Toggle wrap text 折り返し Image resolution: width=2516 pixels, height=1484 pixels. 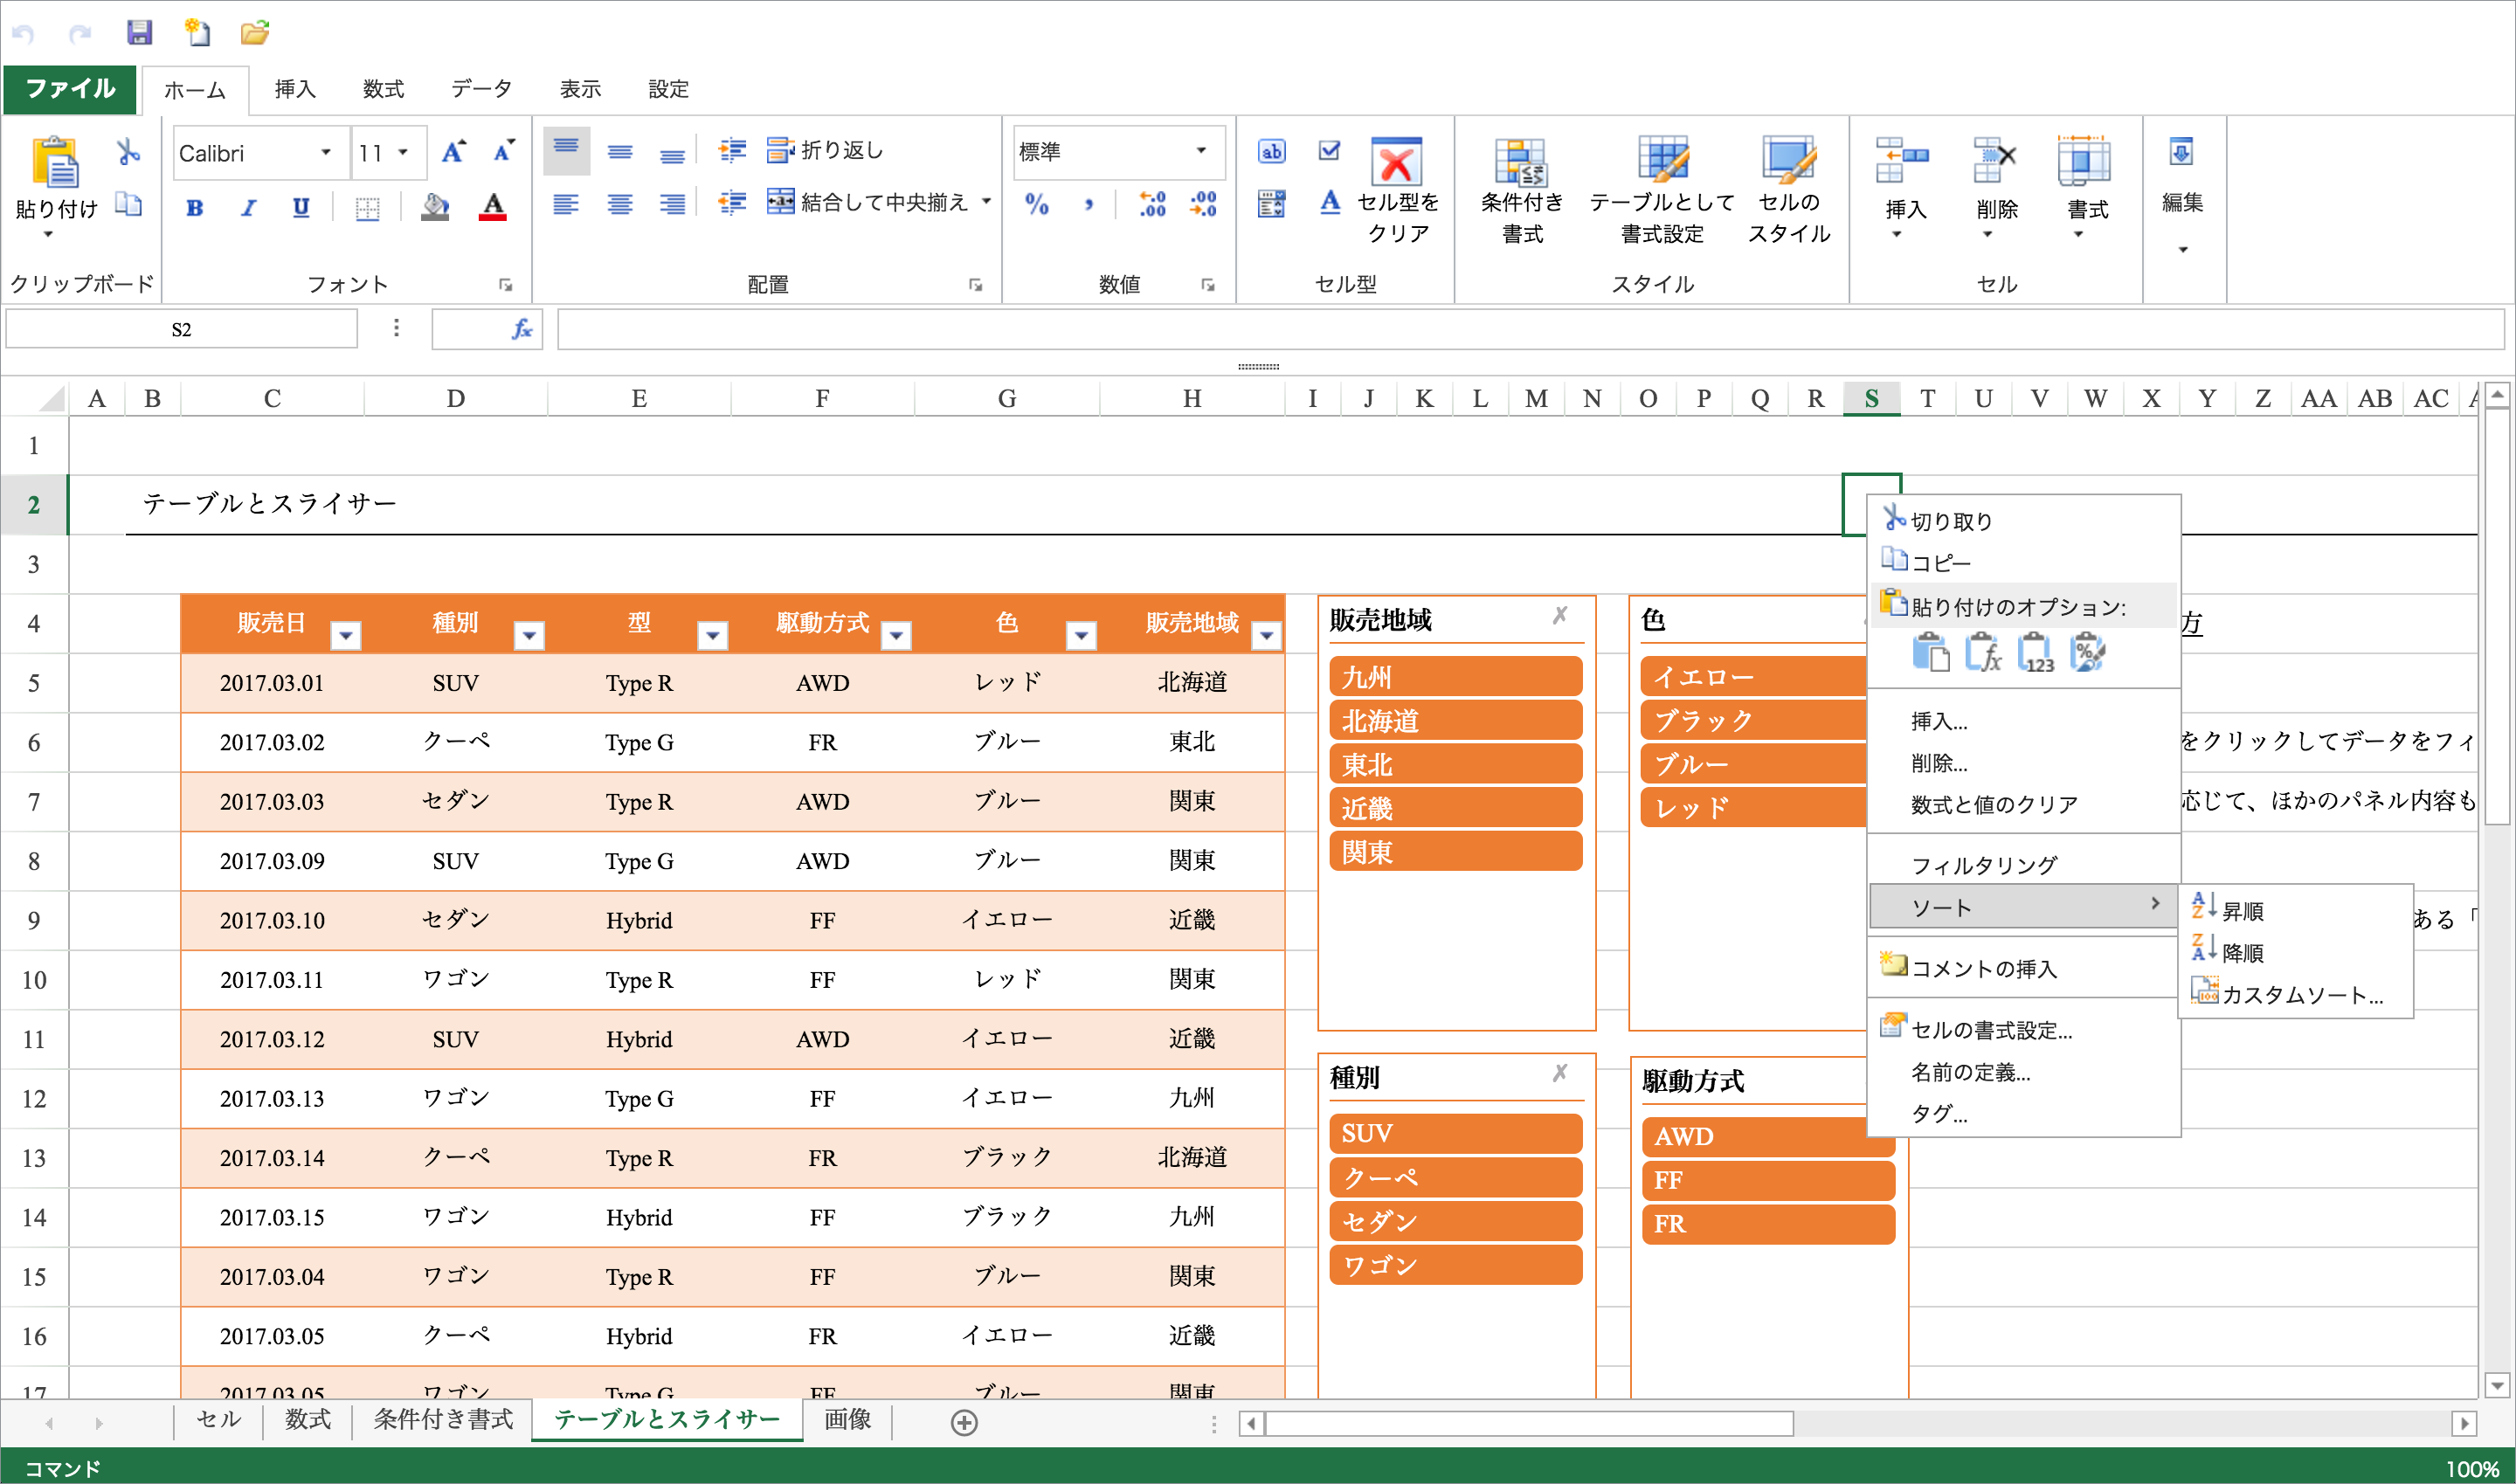[x=825, y=150]
